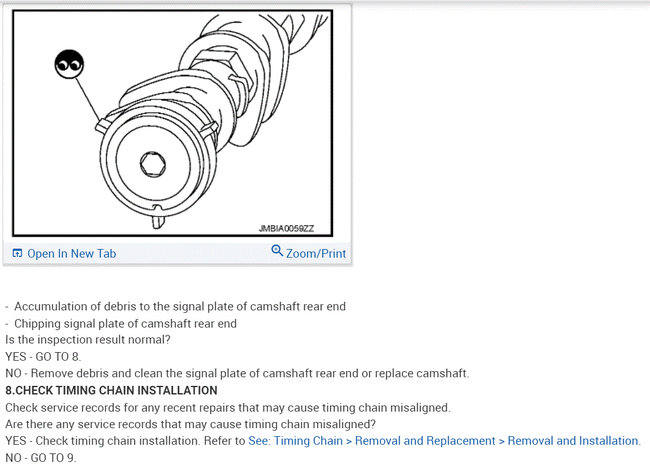Click the camshaft signal plate diagram
This screenshot has width=650, height=465.
tap(172, 123)
